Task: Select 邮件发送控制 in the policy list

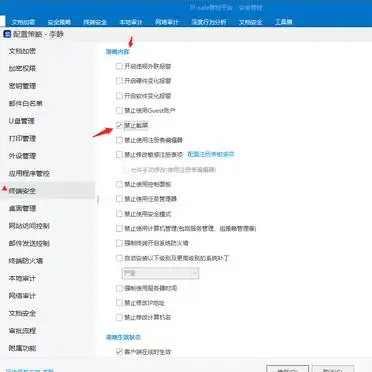Action: tap(29, 243)
